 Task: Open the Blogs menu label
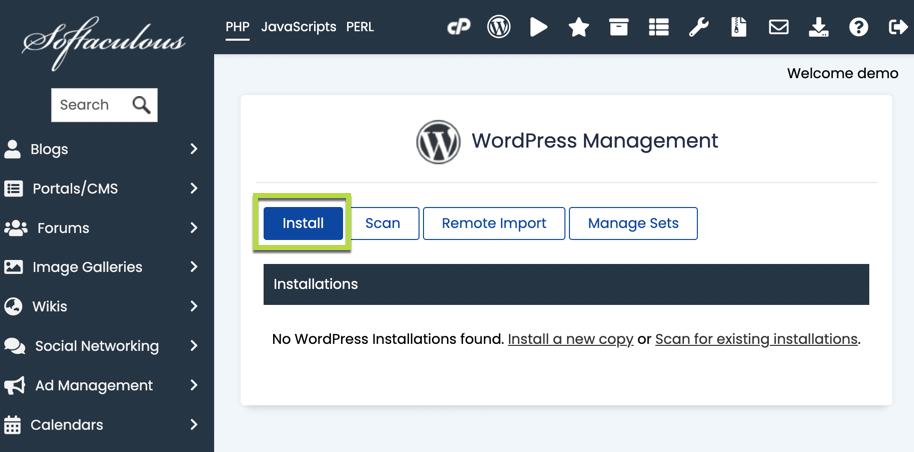point(49,149)
